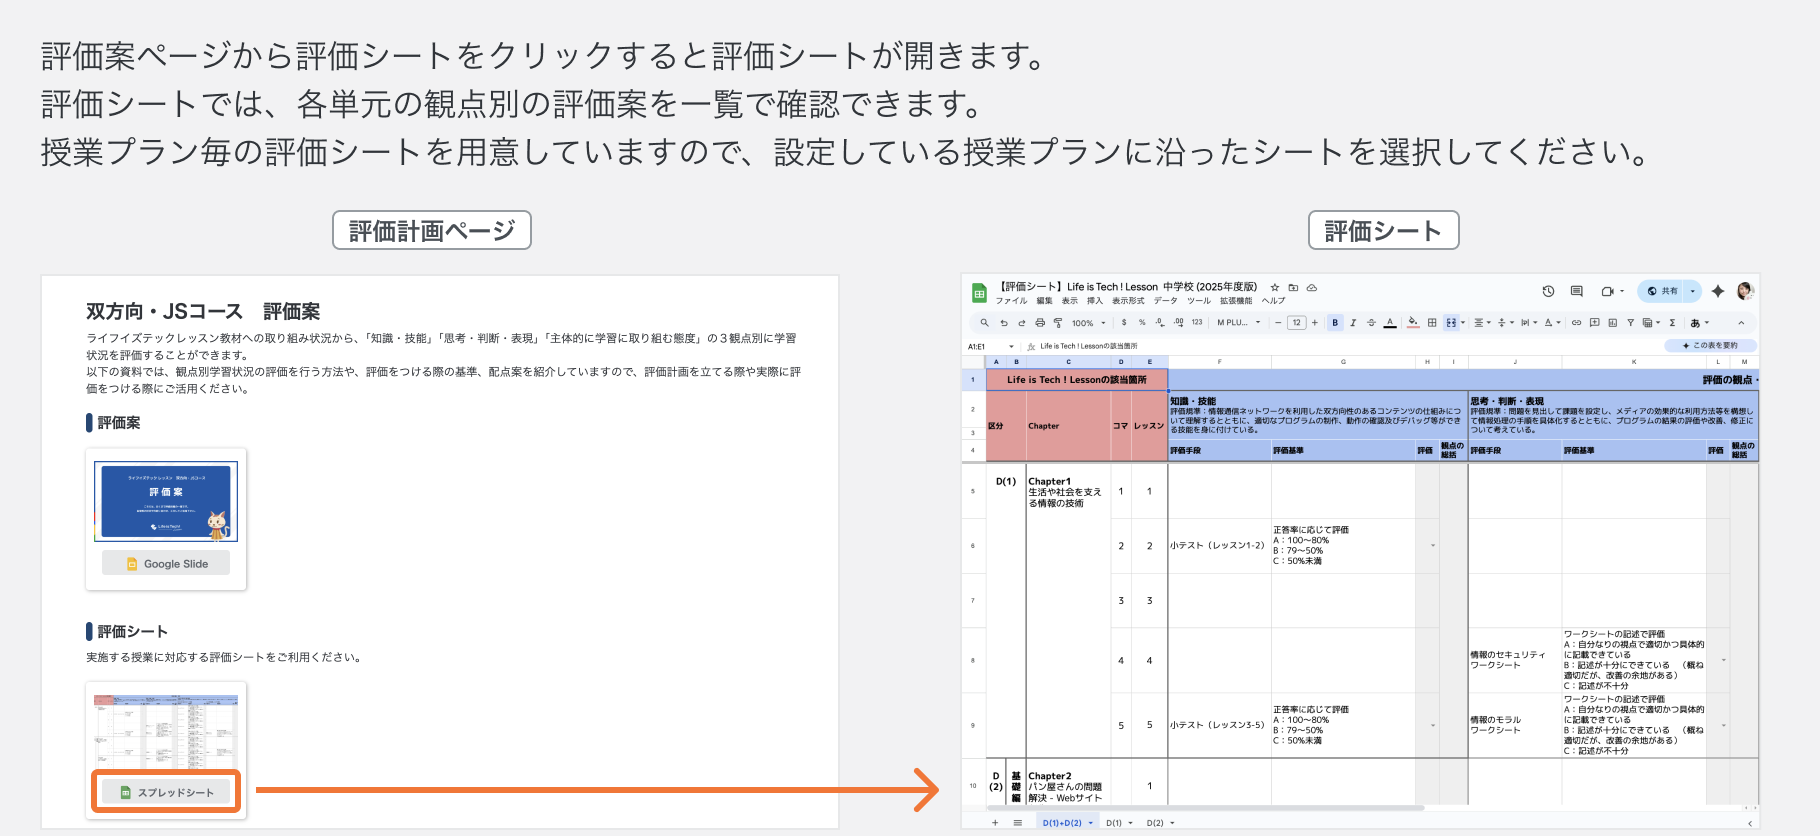Decrease the font size with minus

point(1278,322)
